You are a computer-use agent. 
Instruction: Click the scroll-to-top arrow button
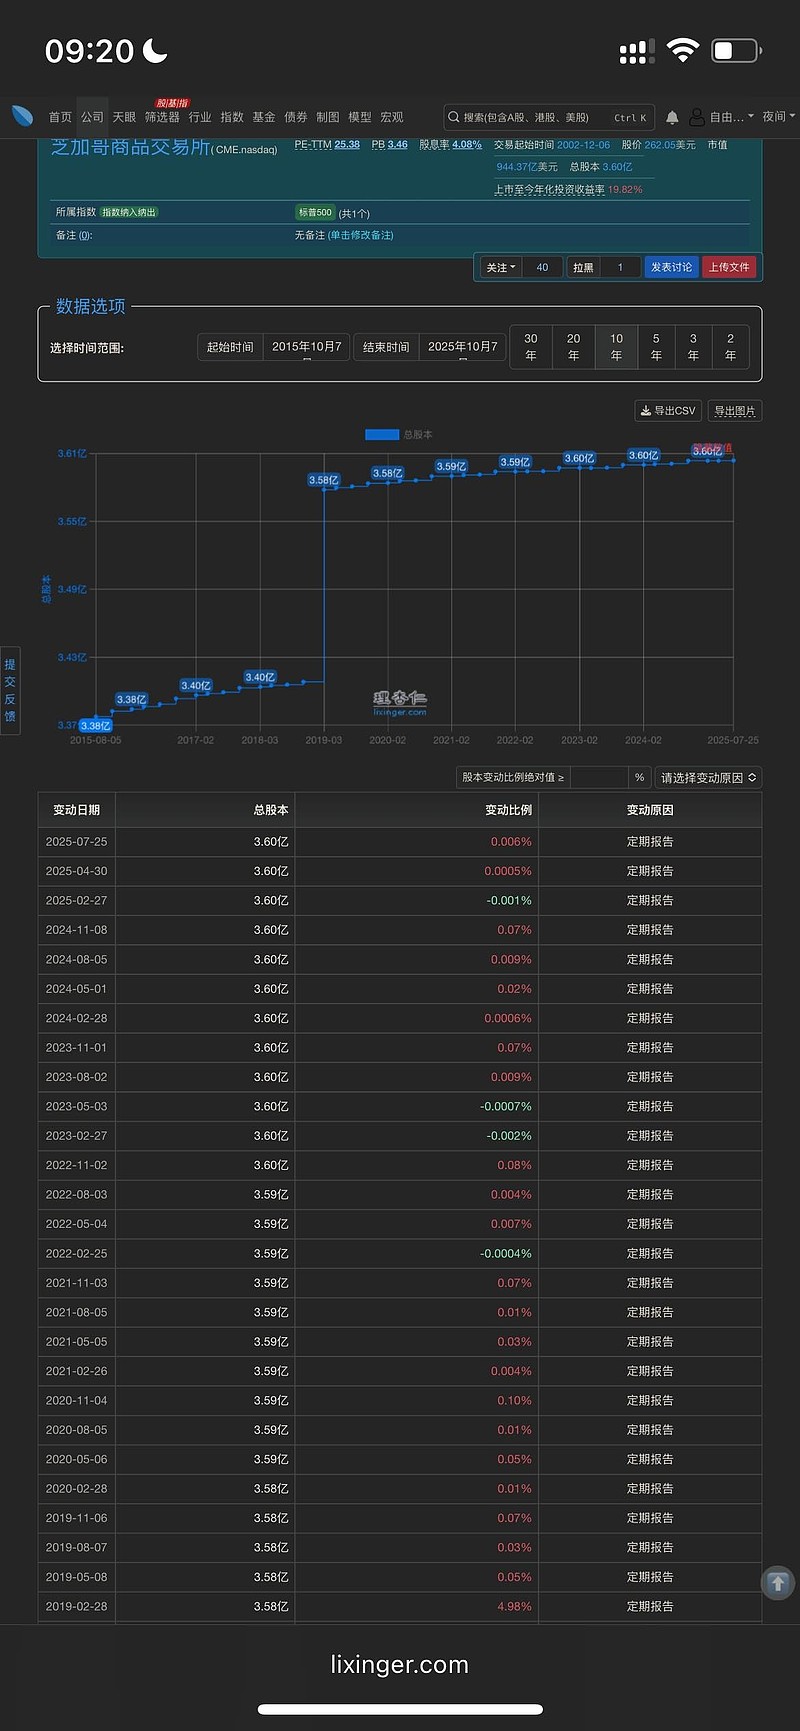click(778, 1583)
